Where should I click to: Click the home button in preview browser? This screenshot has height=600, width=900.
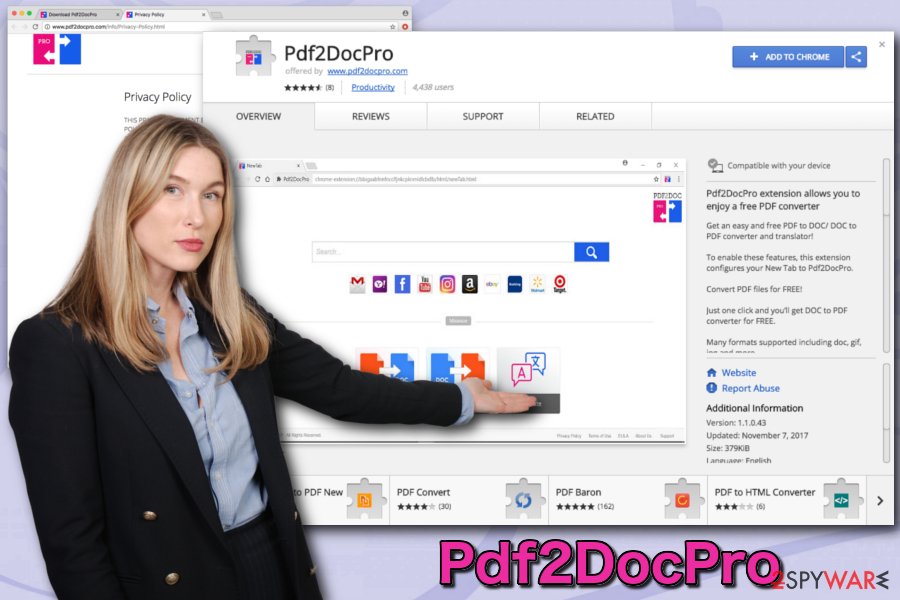coord(267,179)
